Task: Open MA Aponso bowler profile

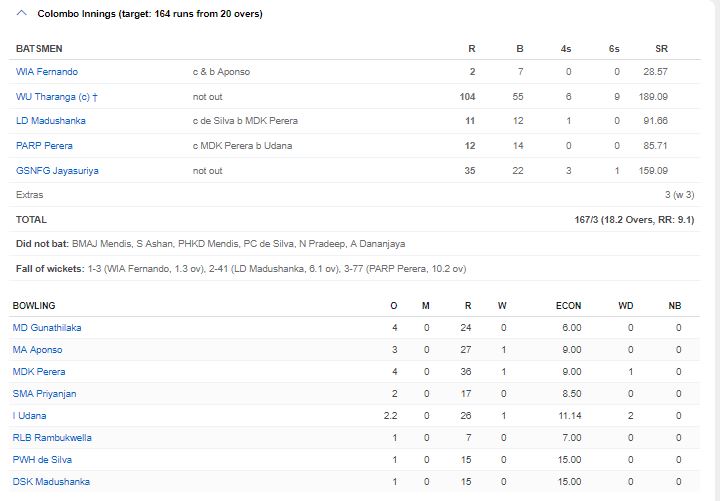Action: [37, 350]
